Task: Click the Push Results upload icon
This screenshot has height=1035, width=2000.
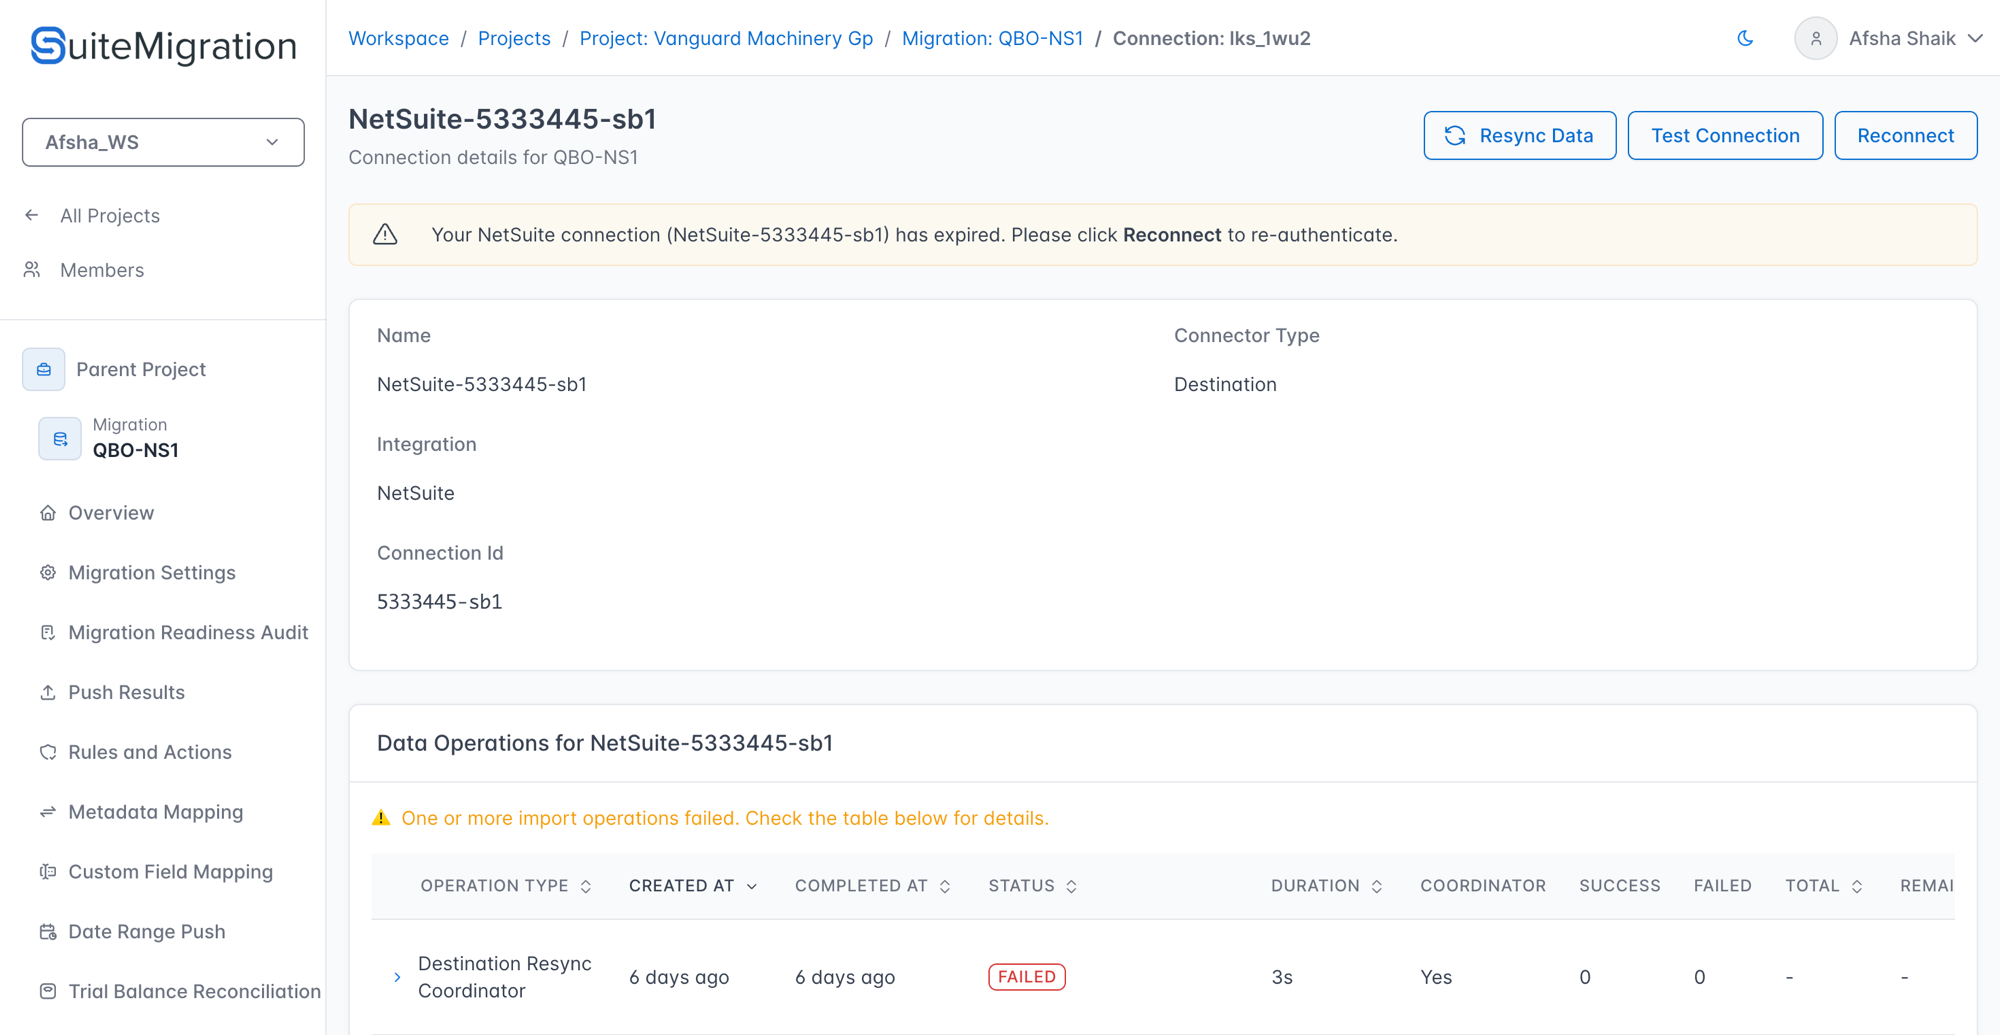Action: [x=48, y=692]
